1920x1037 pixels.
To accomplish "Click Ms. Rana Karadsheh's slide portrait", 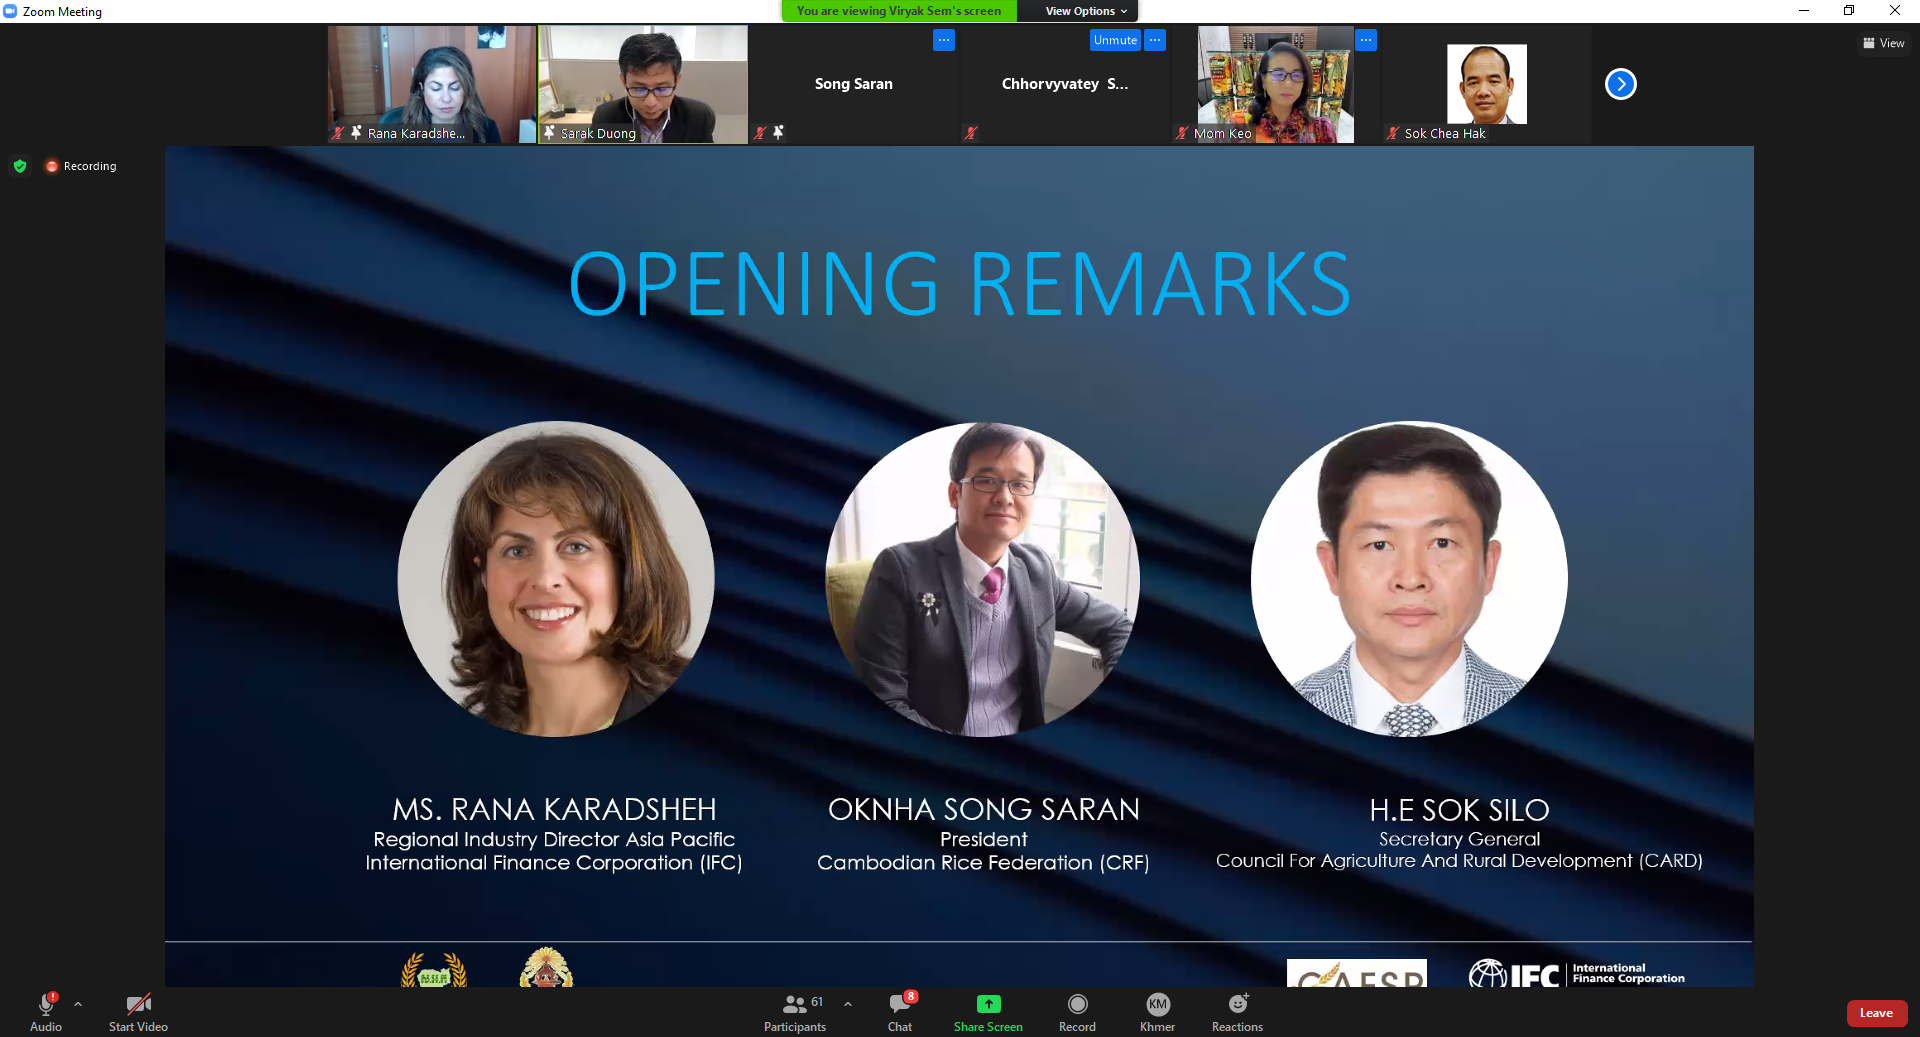I will pyautogui.click(x=556, y=579).
